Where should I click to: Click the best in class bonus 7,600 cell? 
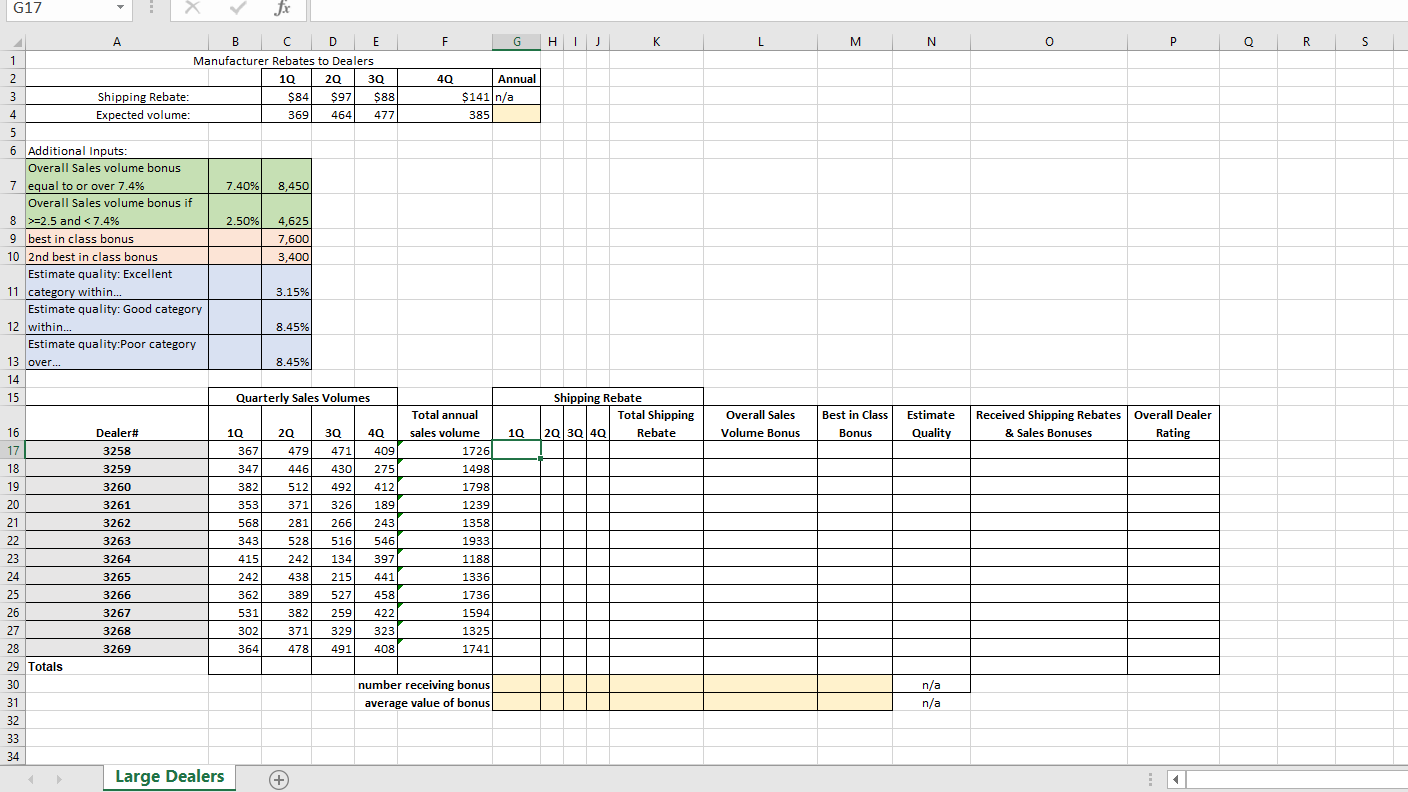(286, 238)
